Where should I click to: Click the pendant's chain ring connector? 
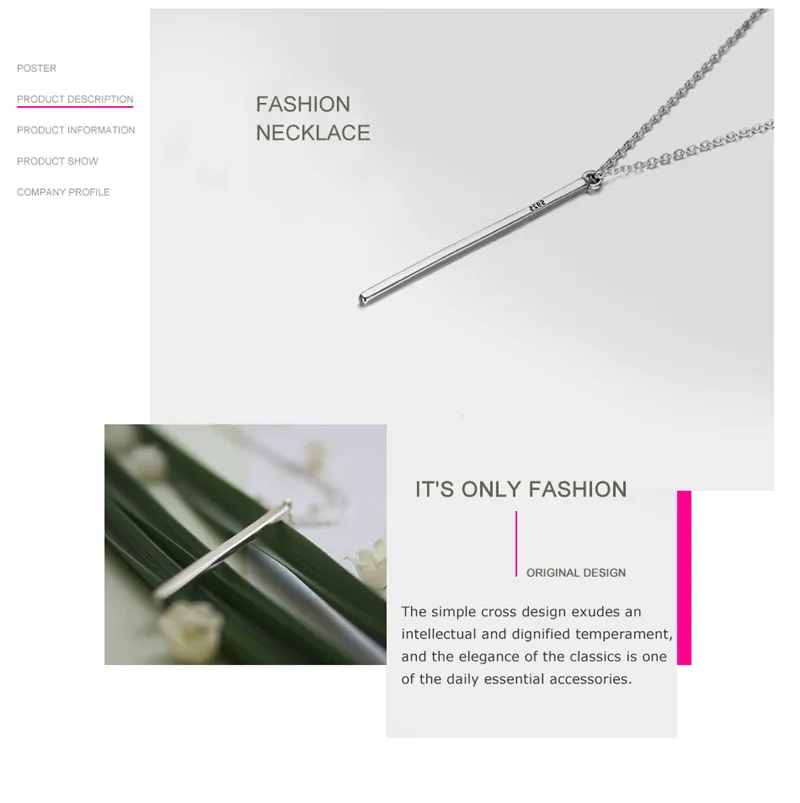tap(593, 179)
